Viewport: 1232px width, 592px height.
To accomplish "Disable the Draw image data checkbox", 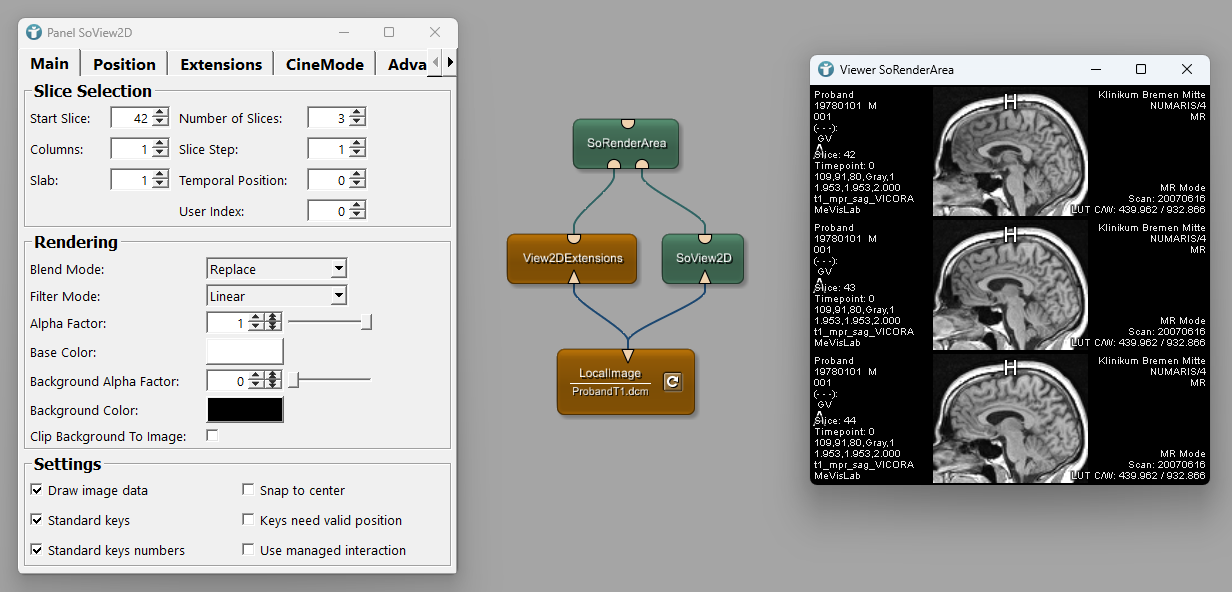I will (x=37, y=490).
